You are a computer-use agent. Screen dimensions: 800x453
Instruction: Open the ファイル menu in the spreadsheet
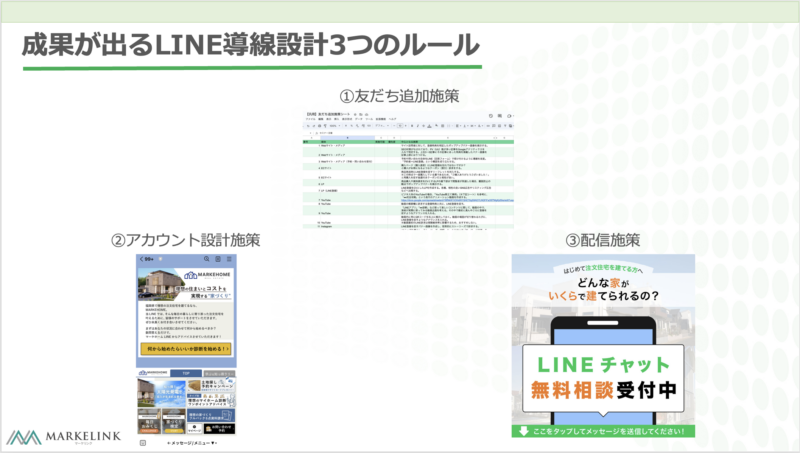point(310,121)
